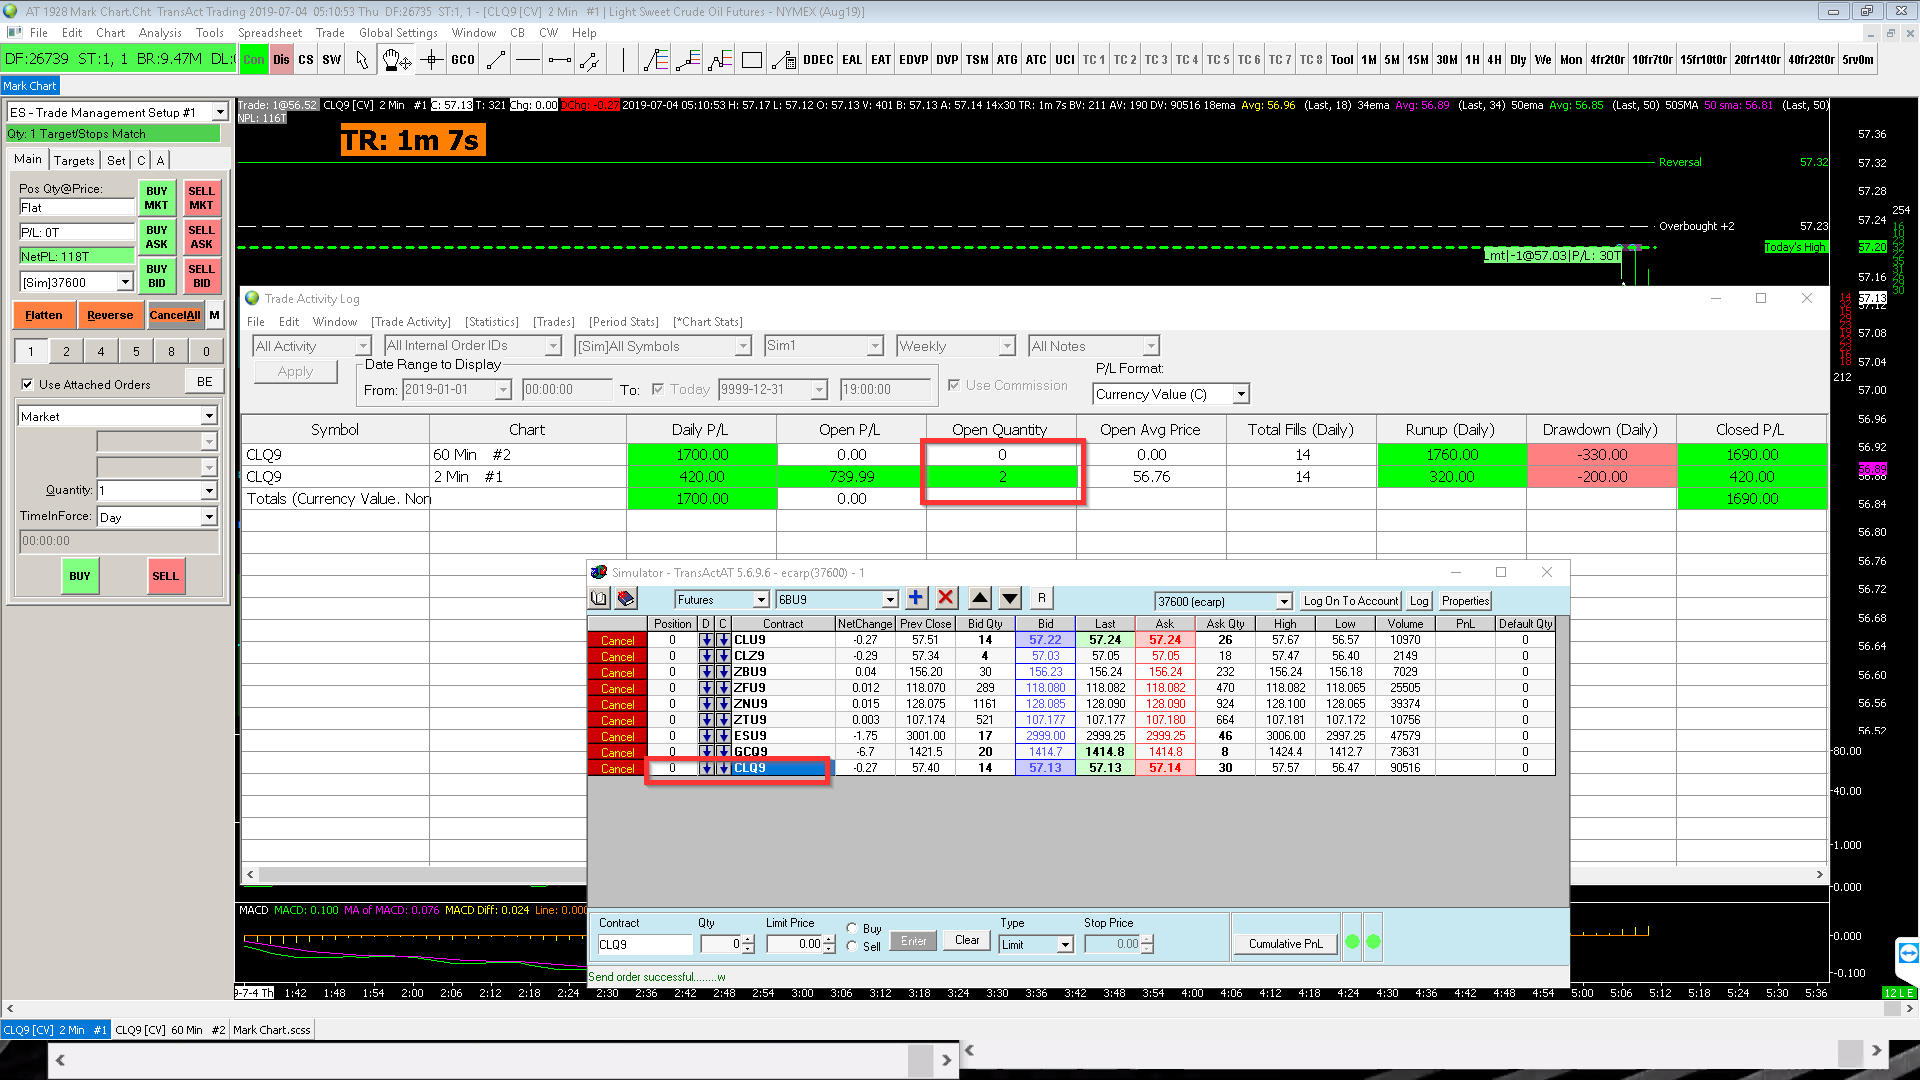Switch to the Targets tab
The image size is (1920, 1080).
click(74, 160)
